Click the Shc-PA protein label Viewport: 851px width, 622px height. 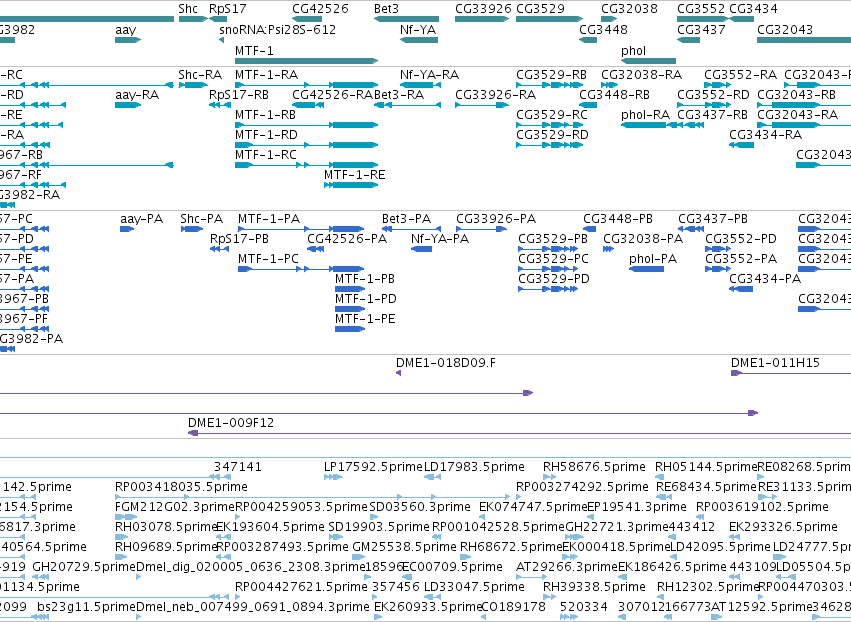click(x=201, y=219)
